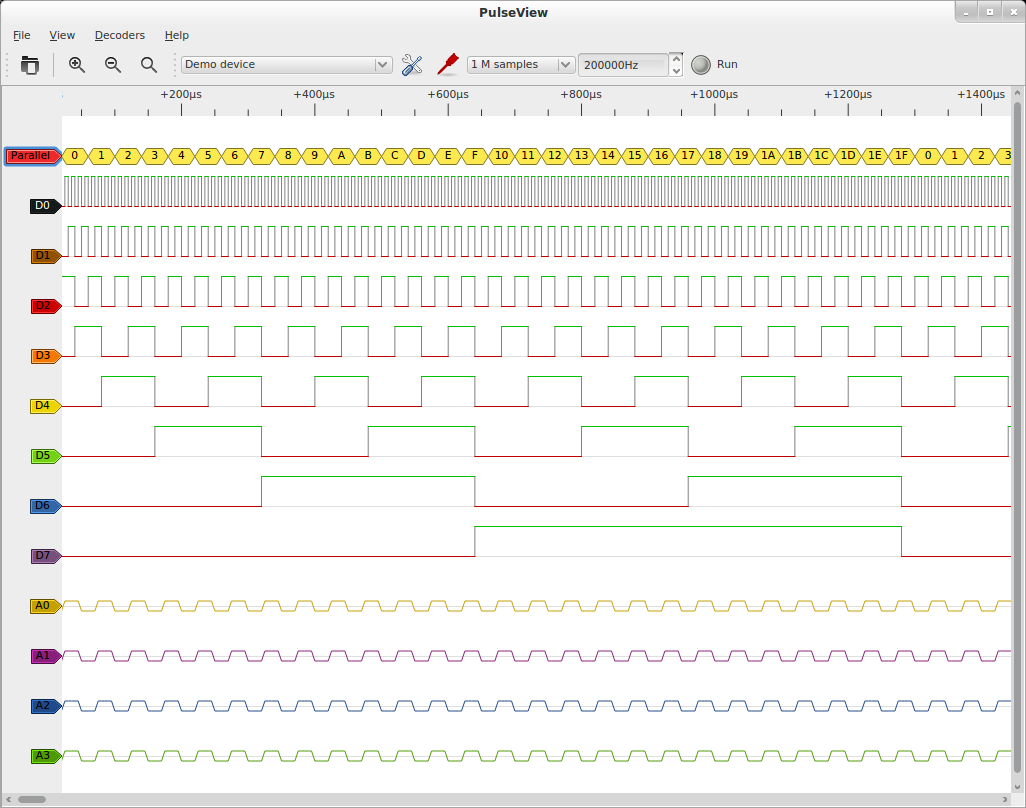Screen dimensions: 1026x808
Task: Select the Parallel decoder trace label
Action: (x=31, y=156)
